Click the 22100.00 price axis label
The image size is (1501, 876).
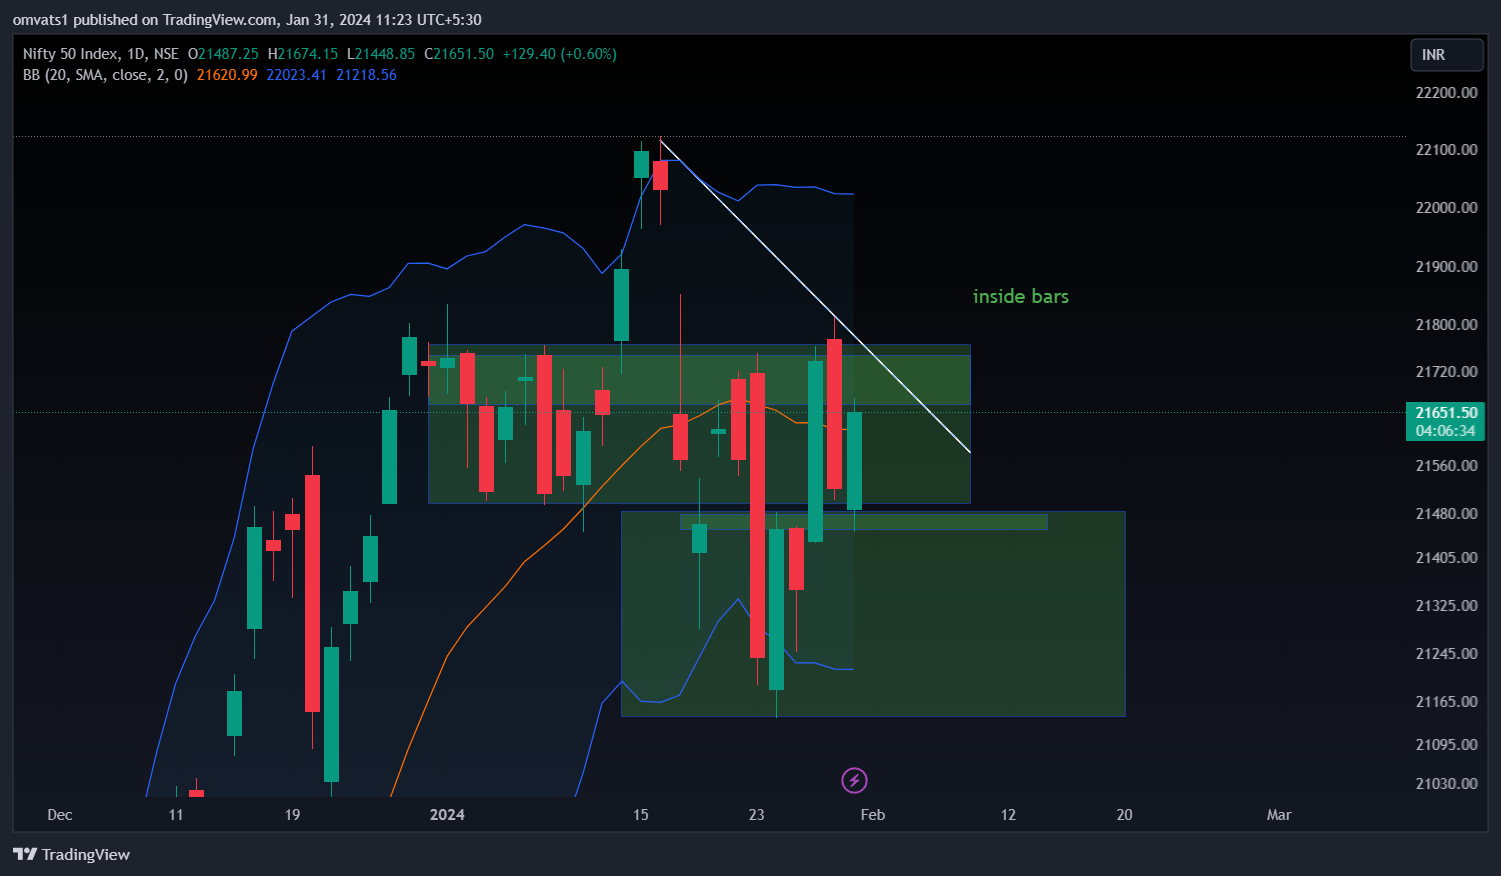(1446, 149)
